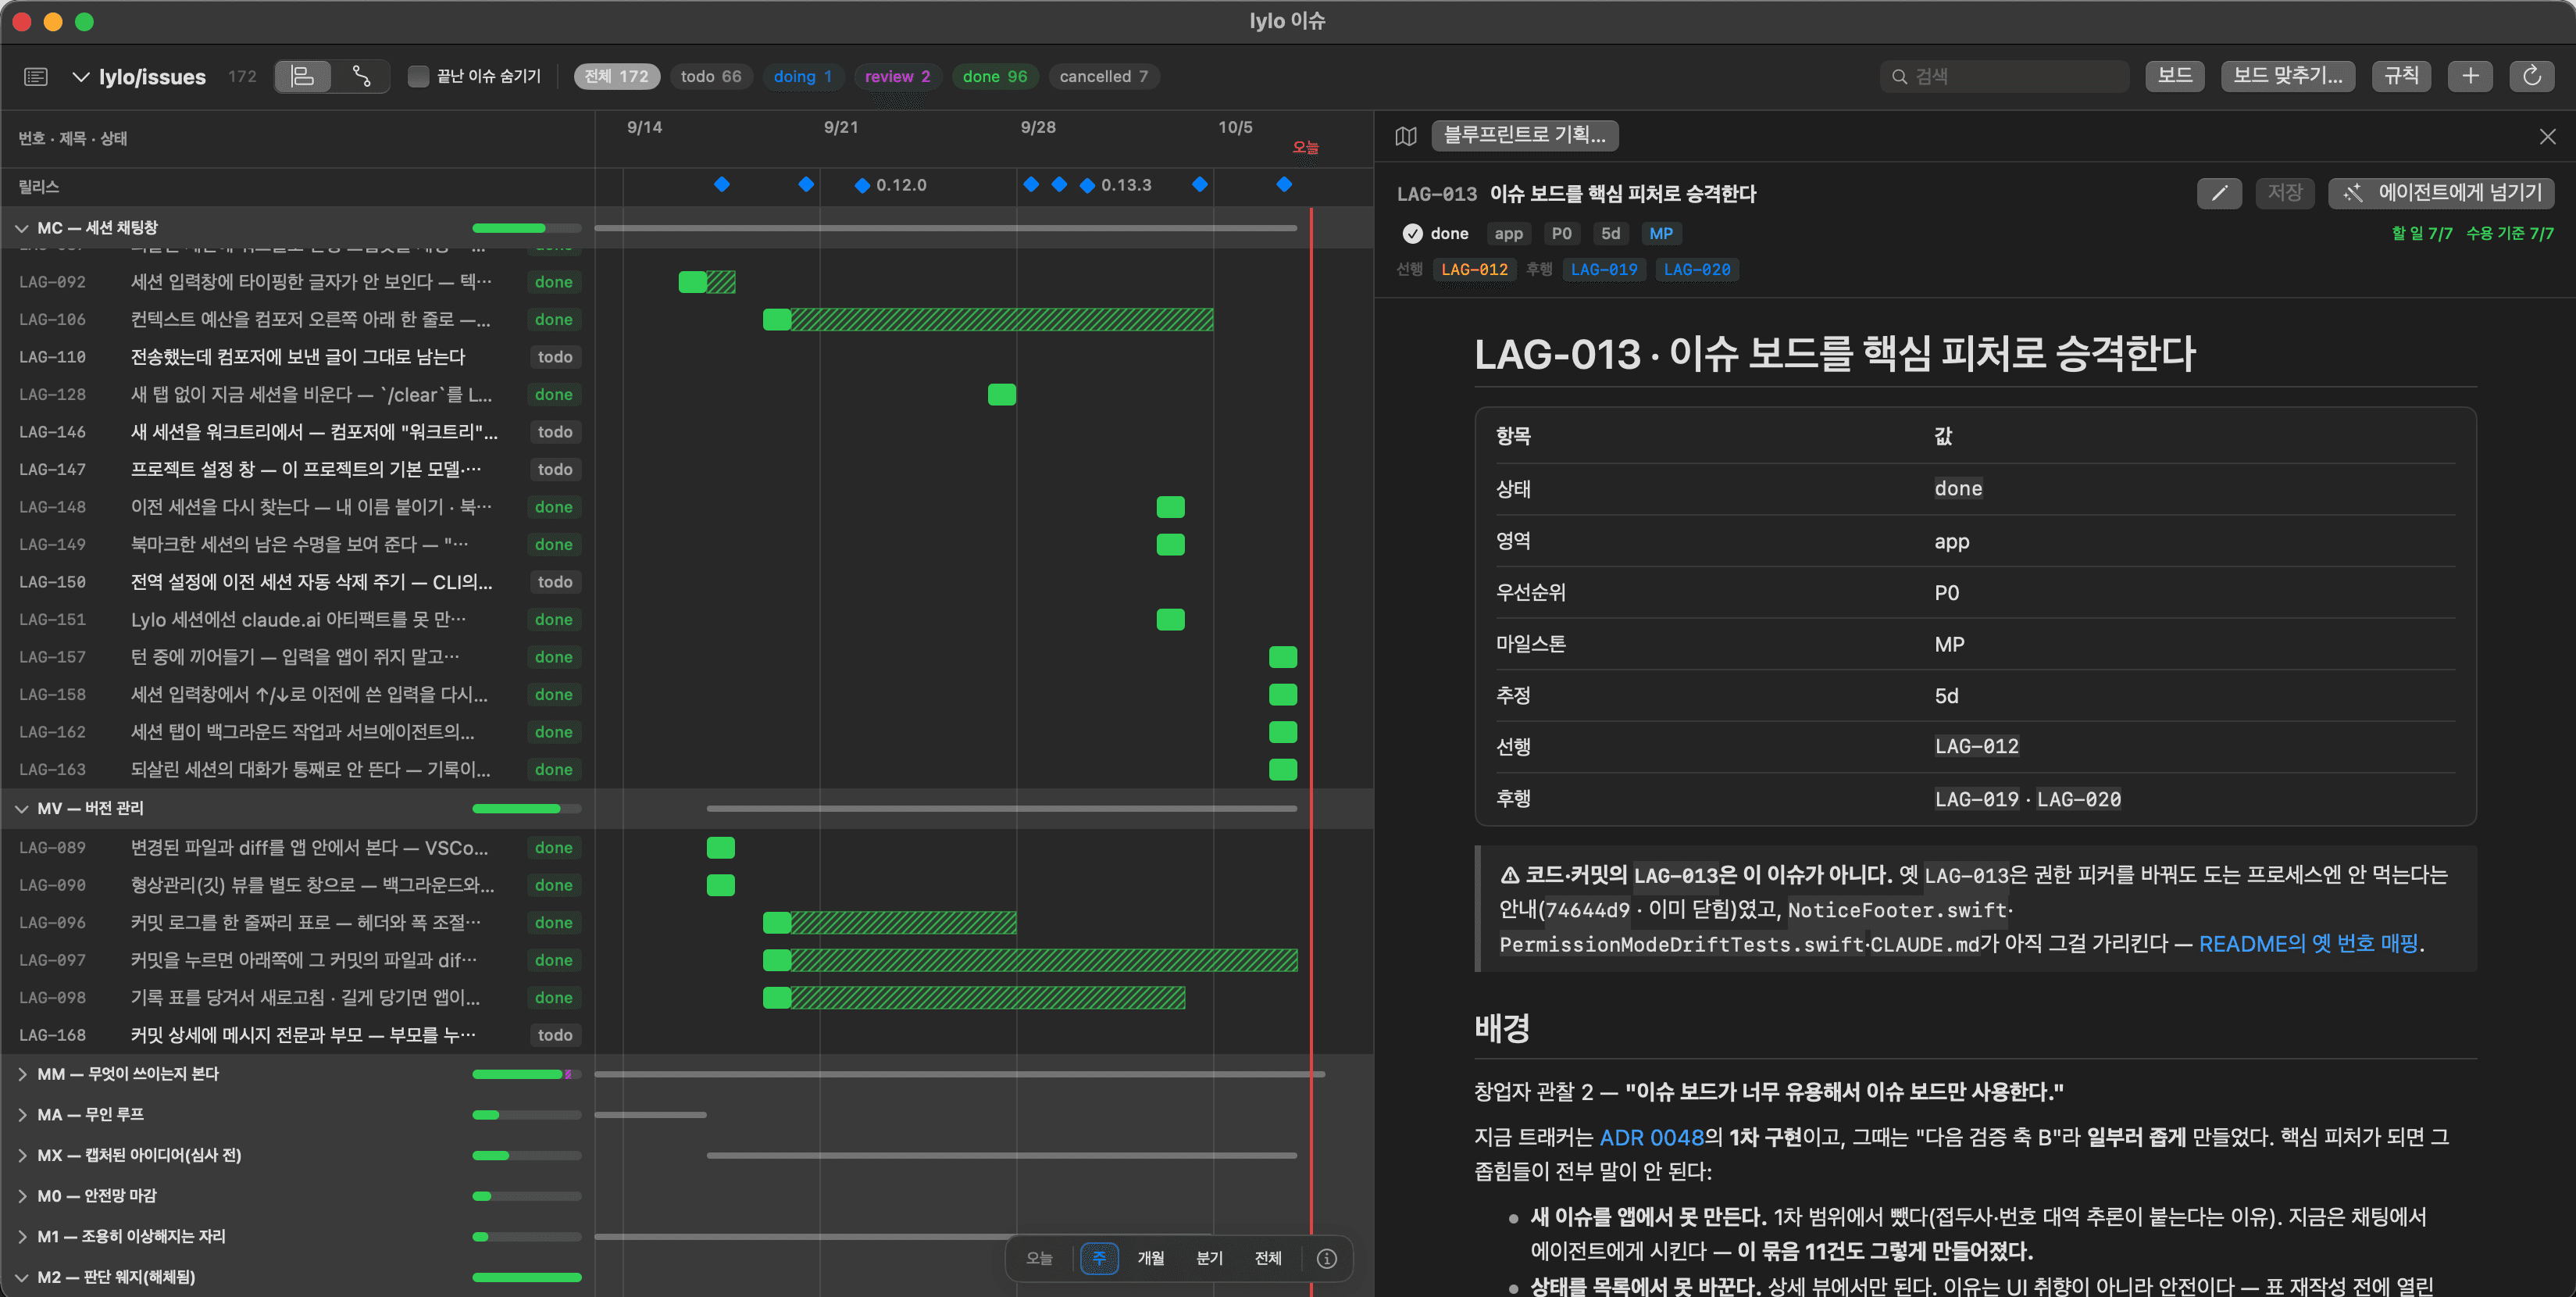The height and width of the screenshot is (1297, 2576).
Task: Collapse the MV — 버전 관리 group
Action: [21, 808]
